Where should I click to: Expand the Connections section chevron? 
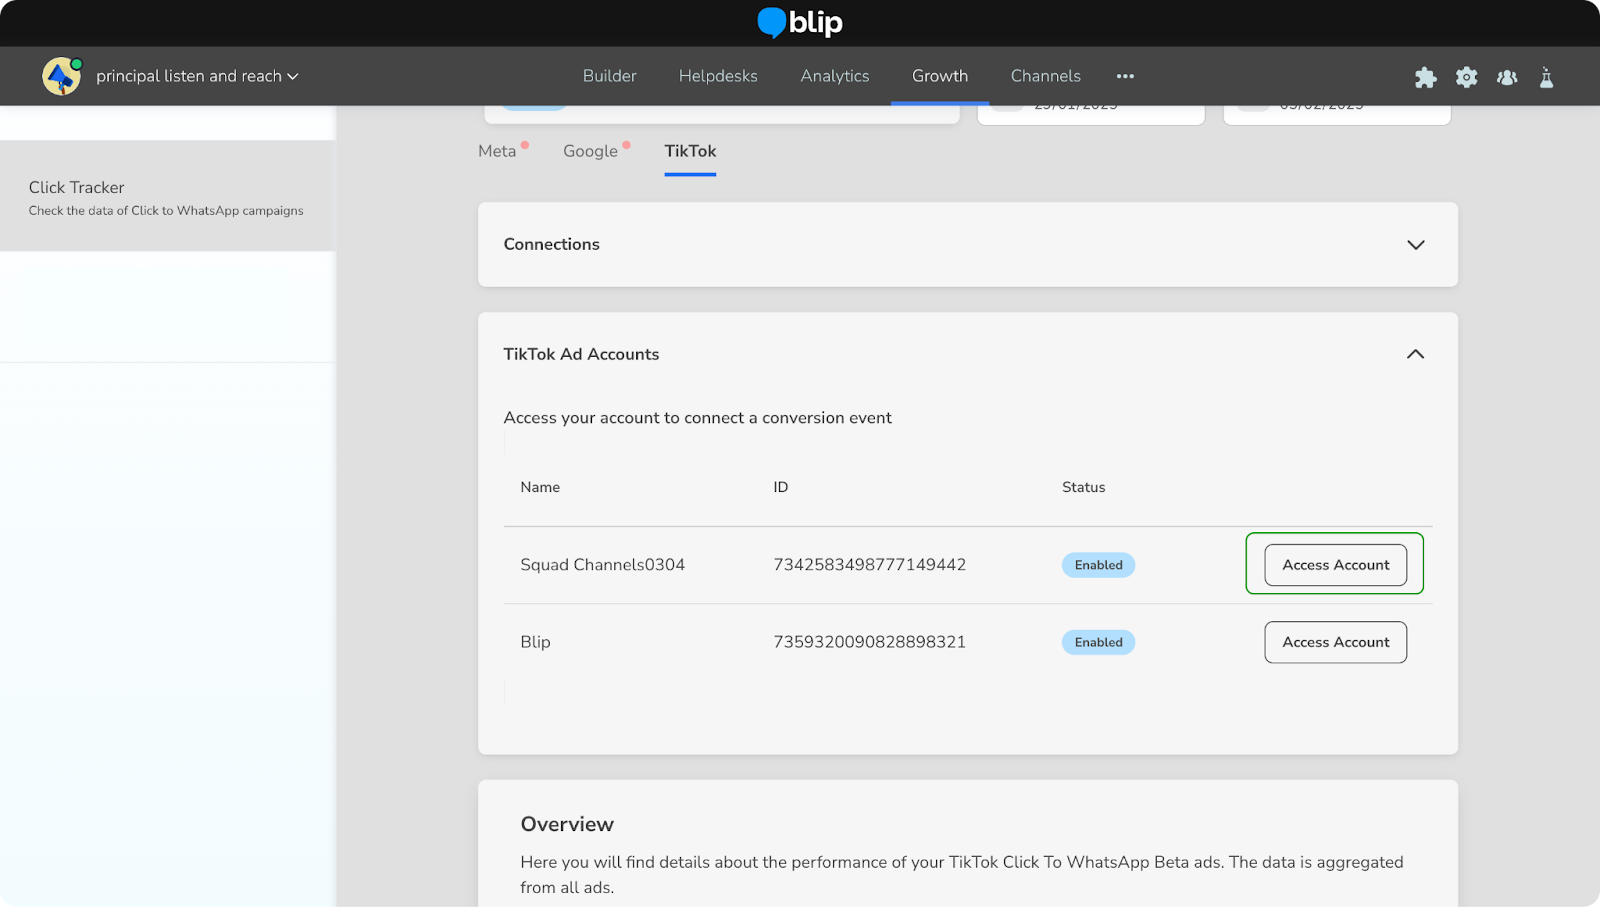1416,245
